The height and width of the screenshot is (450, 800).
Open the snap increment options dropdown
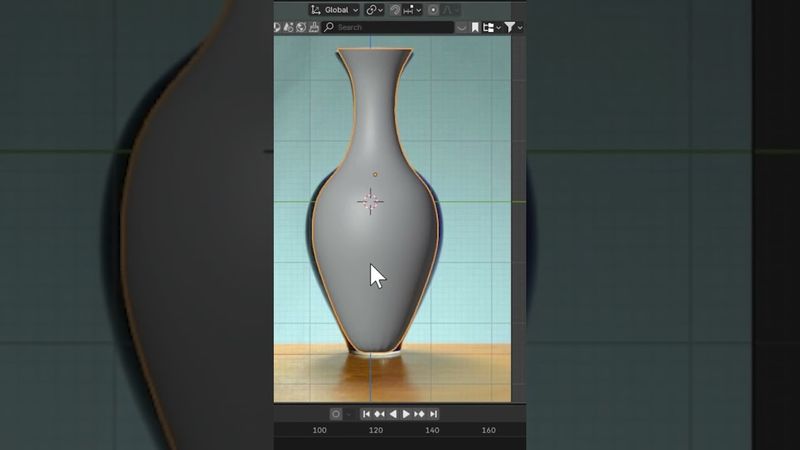[413, 10]
